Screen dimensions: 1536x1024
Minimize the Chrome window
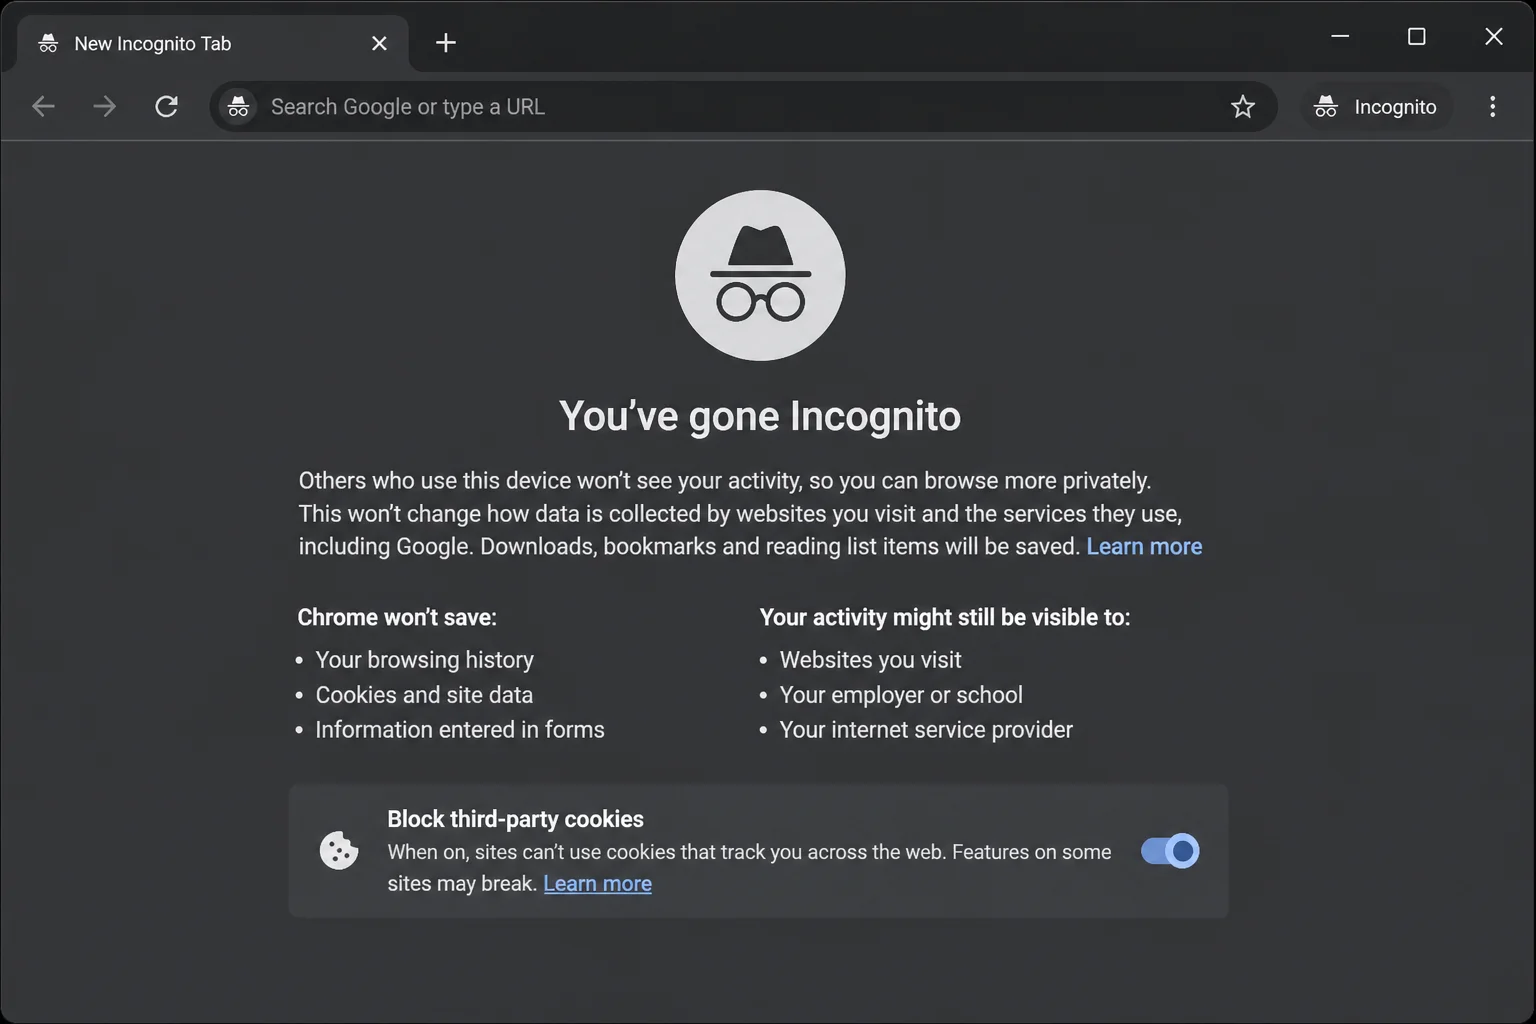click(1340, 36)
